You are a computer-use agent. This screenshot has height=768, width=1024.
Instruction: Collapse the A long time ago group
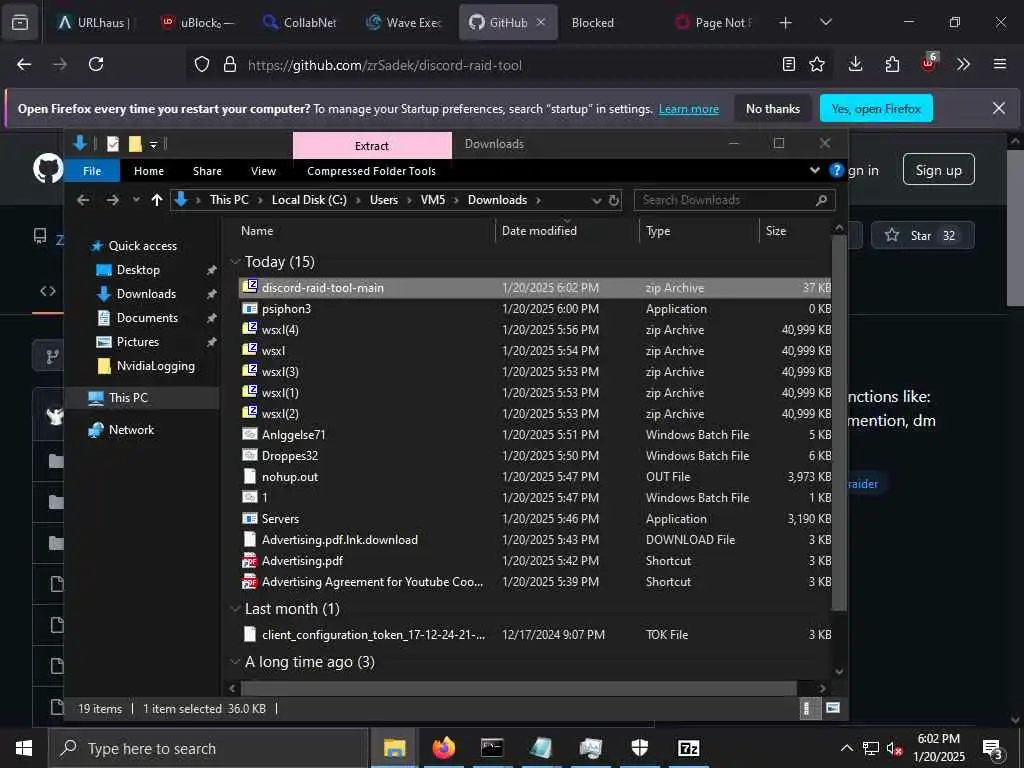point(235,662)
